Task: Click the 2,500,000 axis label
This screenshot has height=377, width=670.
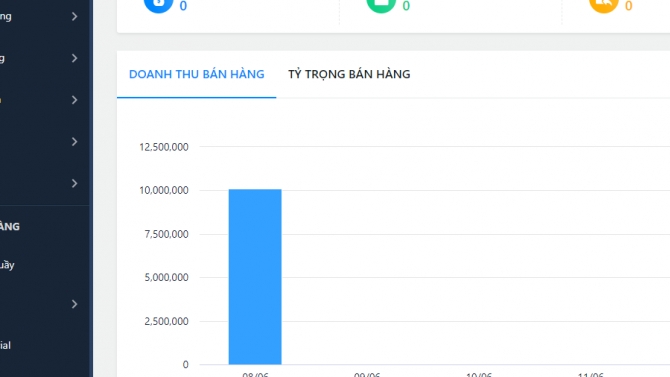Action: pos(166,321)
